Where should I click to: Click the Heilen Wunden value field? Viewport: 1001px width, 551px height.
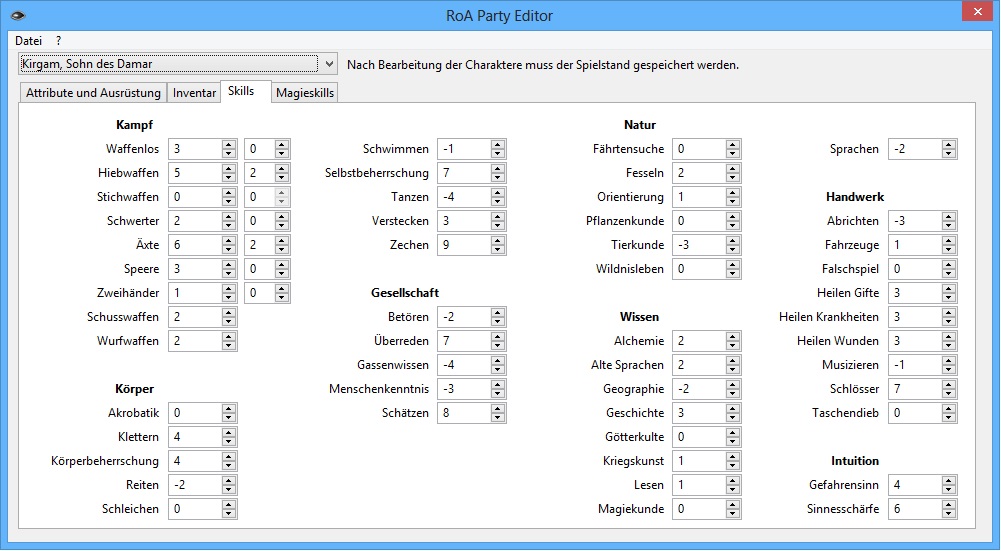(x=914, y=341)
